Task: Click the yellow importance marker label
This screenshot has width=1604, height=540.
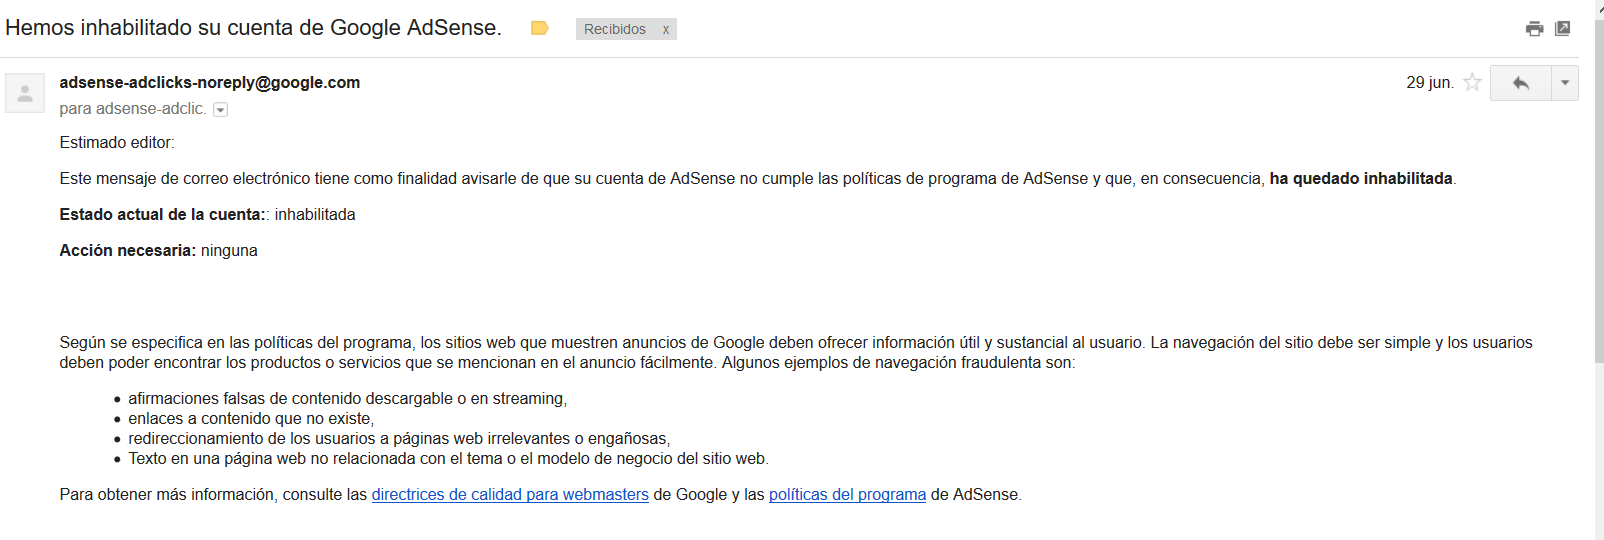Action: (539, 28)
